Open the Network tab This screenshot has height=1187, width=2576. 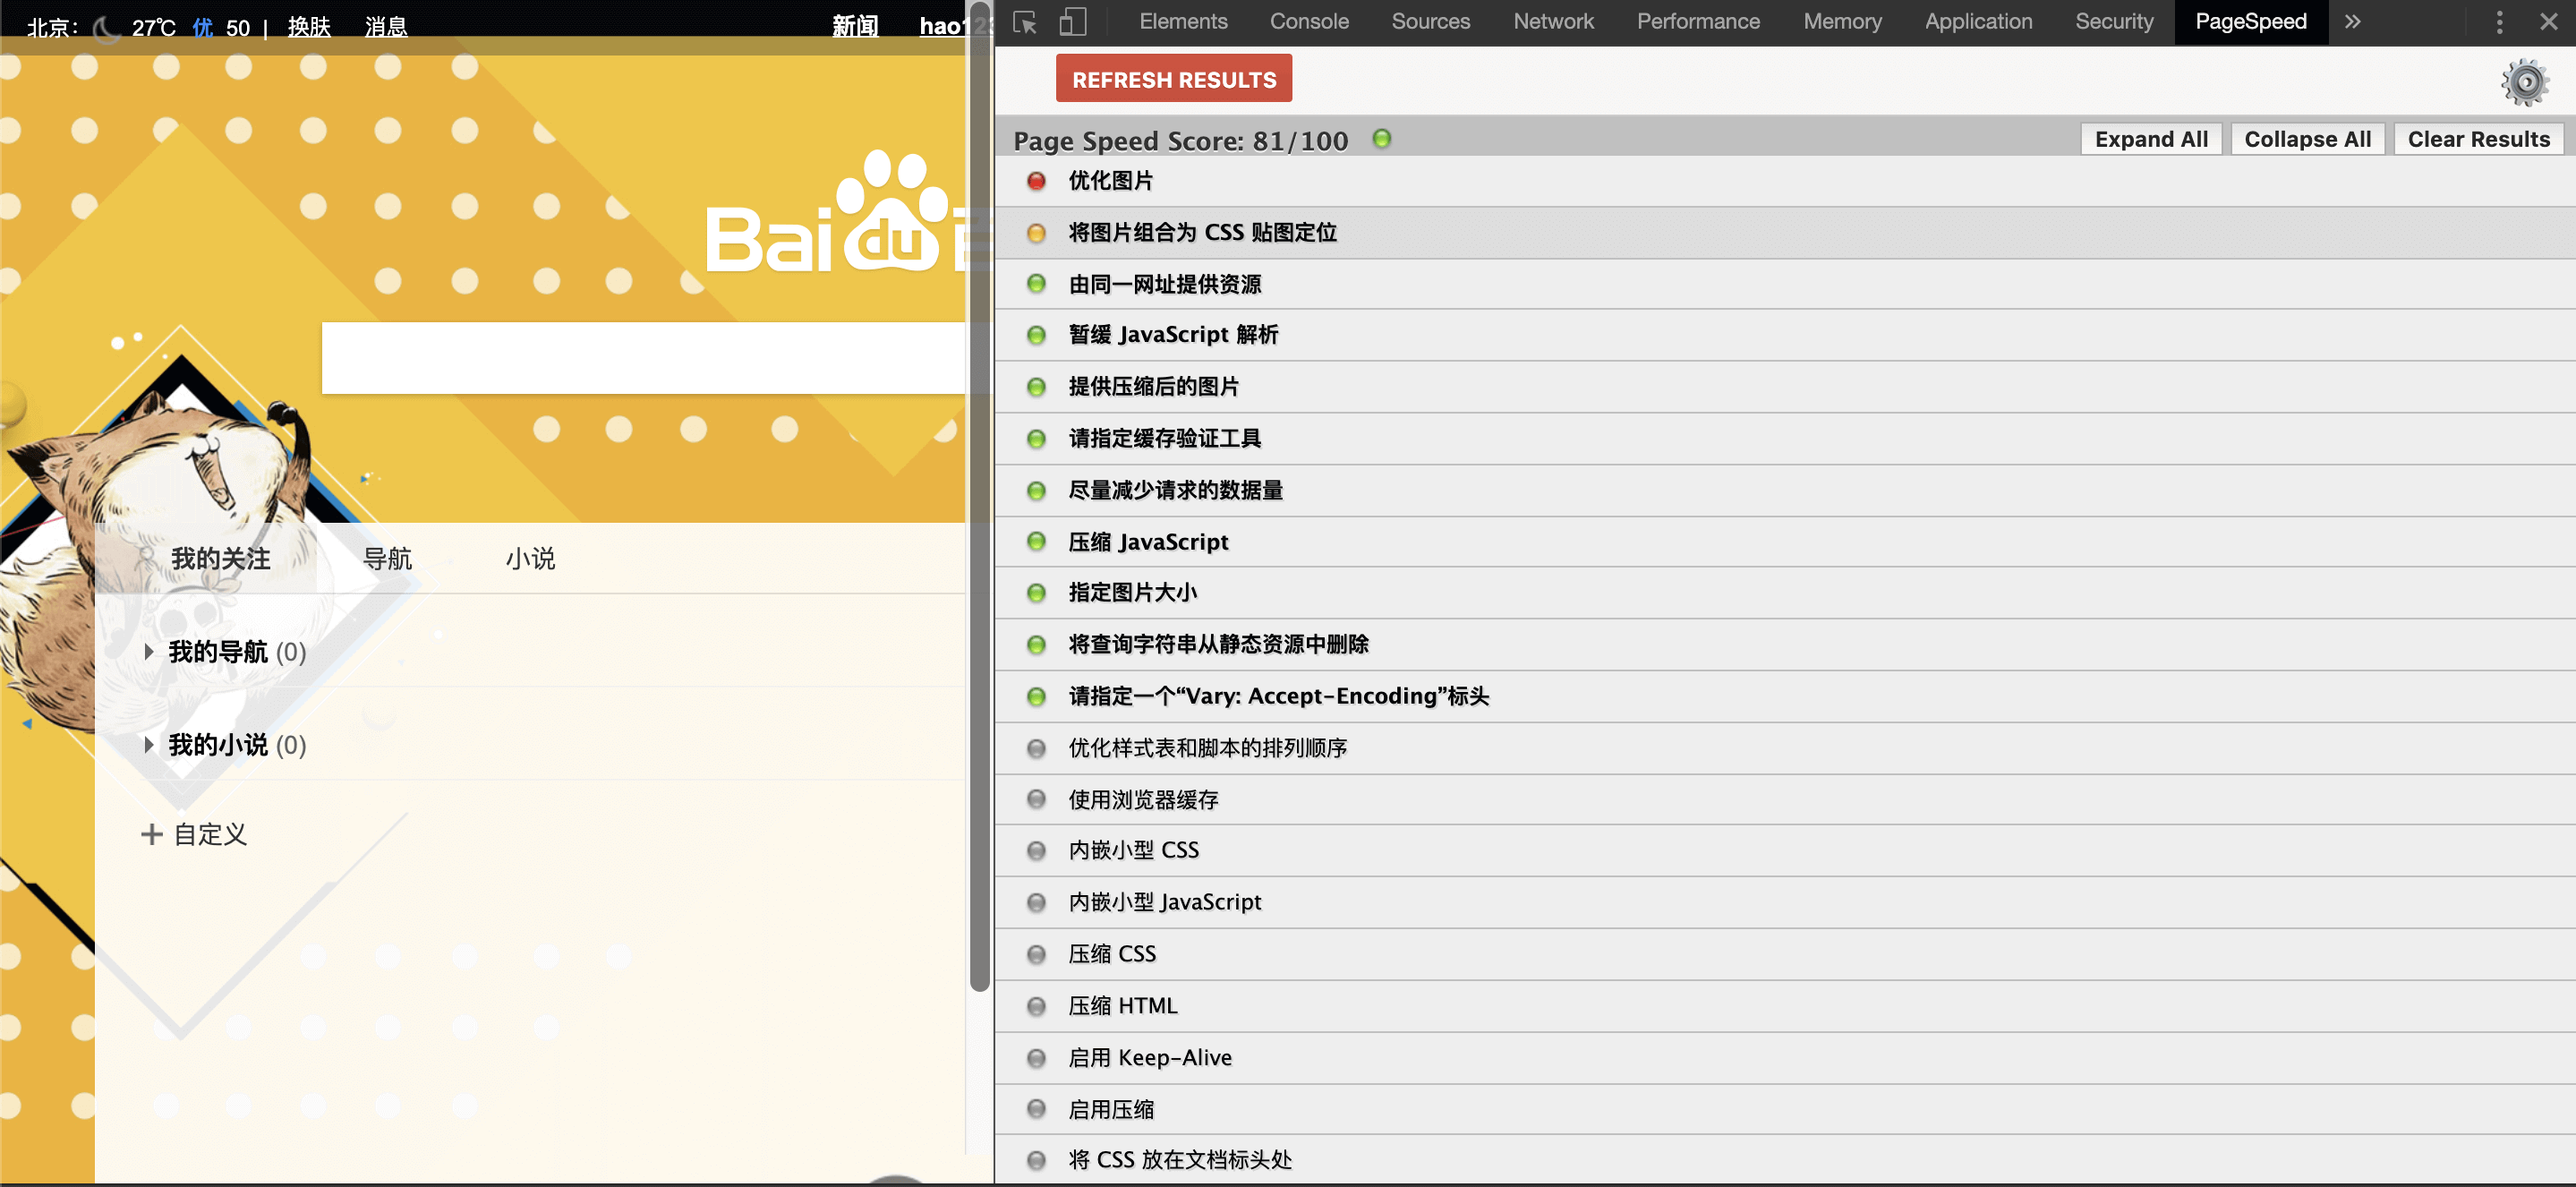1553,22
